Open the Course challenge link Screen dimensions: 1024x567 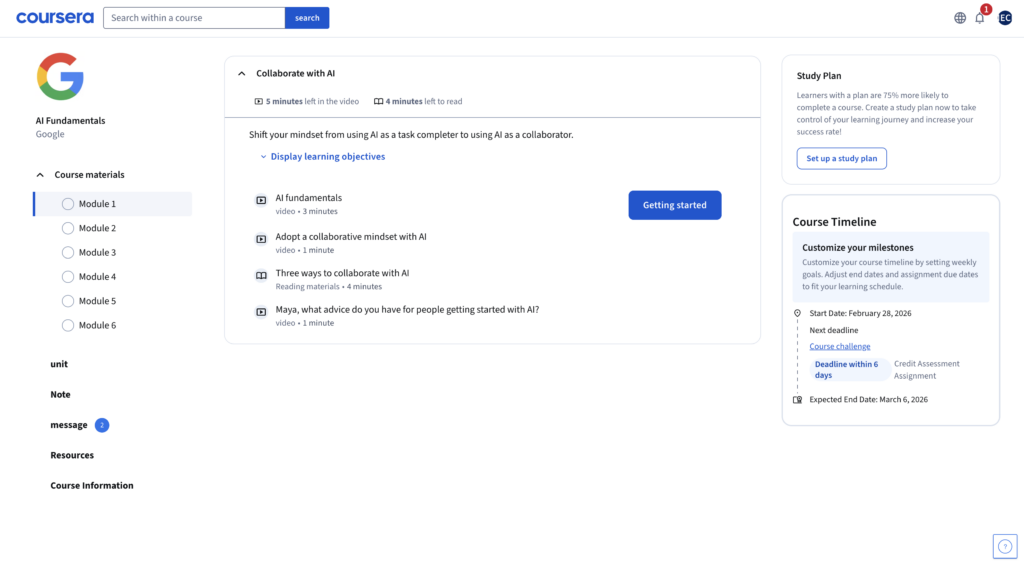pyautogui.click(x=840, y=346)
